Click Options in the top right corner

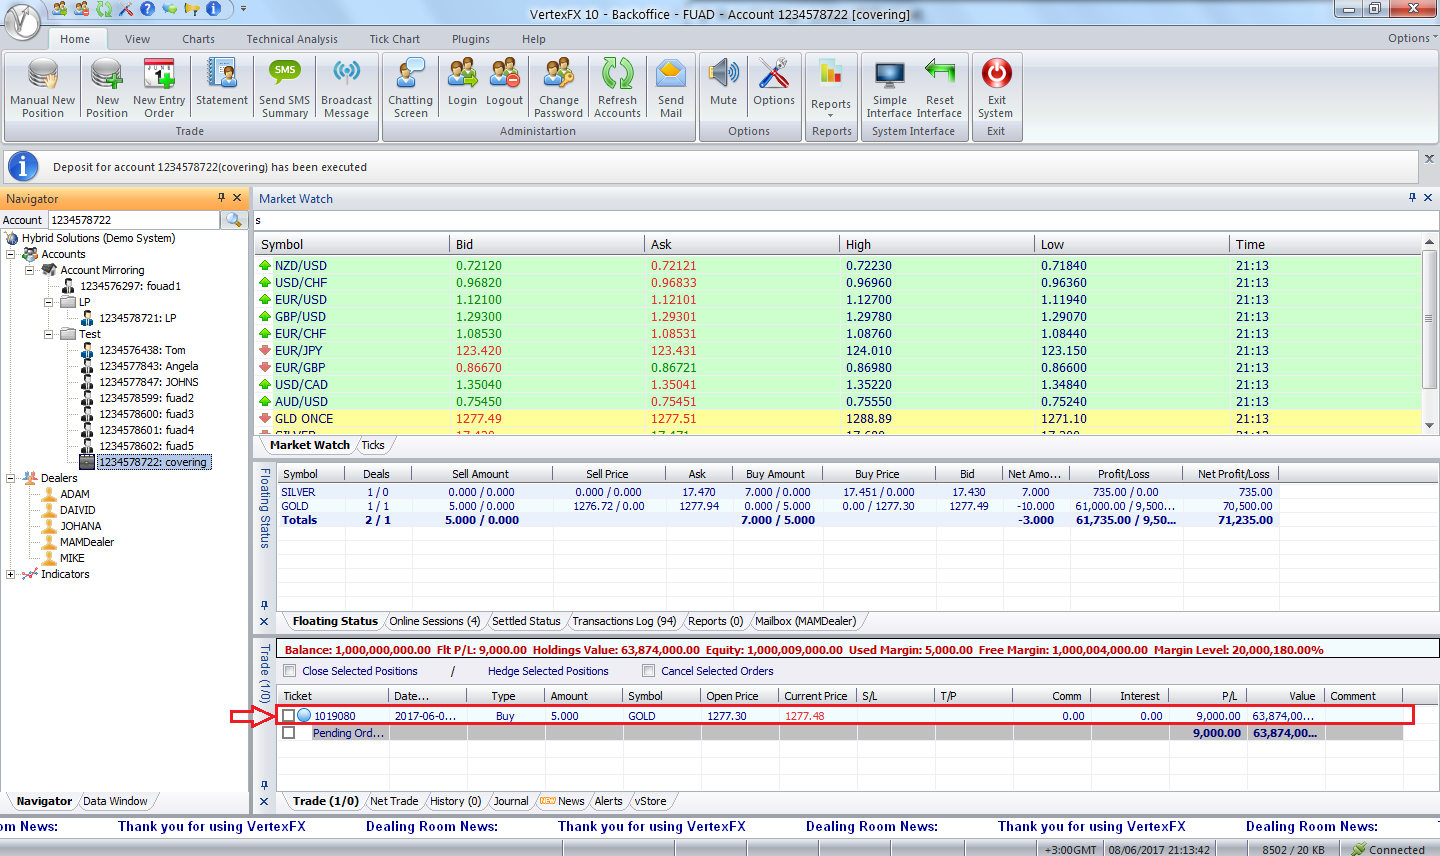[x=1408, y=37]
